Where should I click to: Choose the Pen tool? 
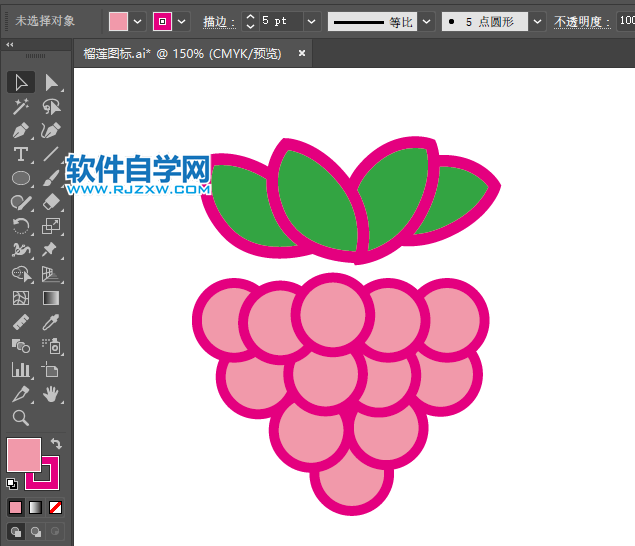click(21, 131)
